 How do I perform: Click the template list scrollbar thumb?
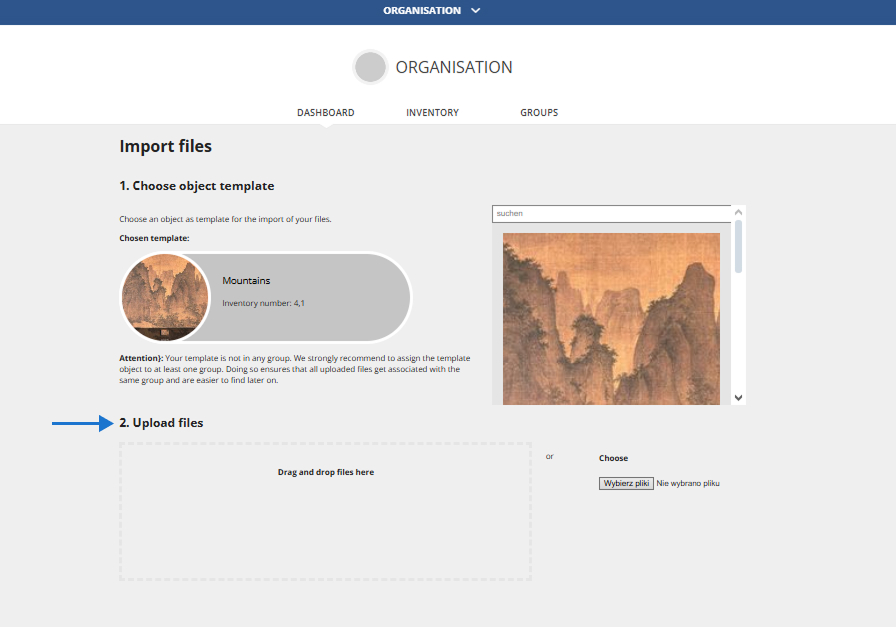(739, 245)
